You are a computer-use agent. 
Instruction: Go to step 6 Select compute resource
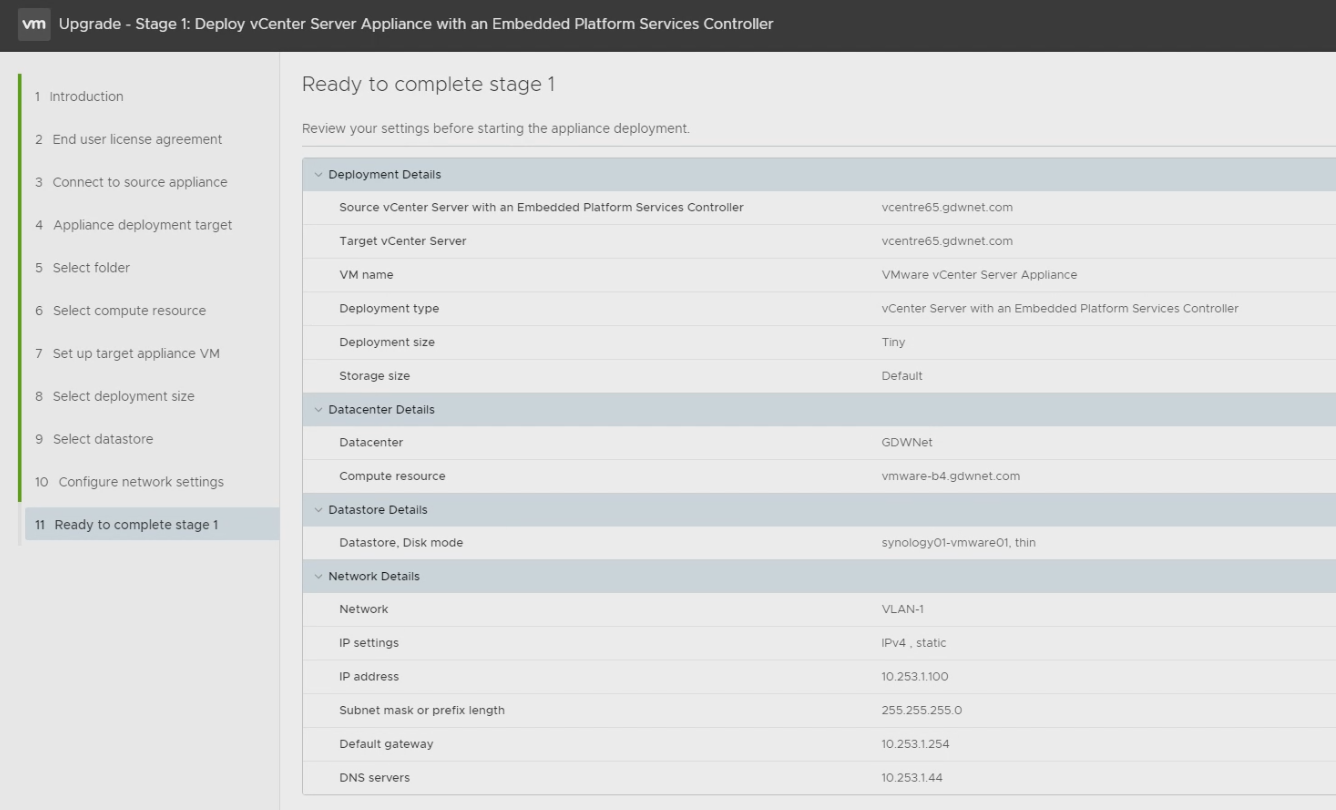[120, 311]
